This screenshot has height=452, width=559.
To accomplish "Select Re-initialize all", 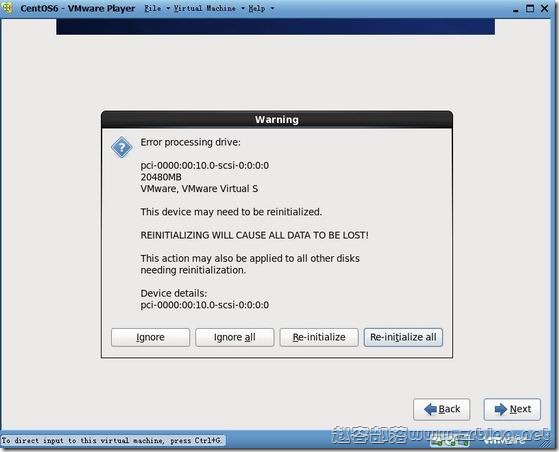I will (403, 337).
